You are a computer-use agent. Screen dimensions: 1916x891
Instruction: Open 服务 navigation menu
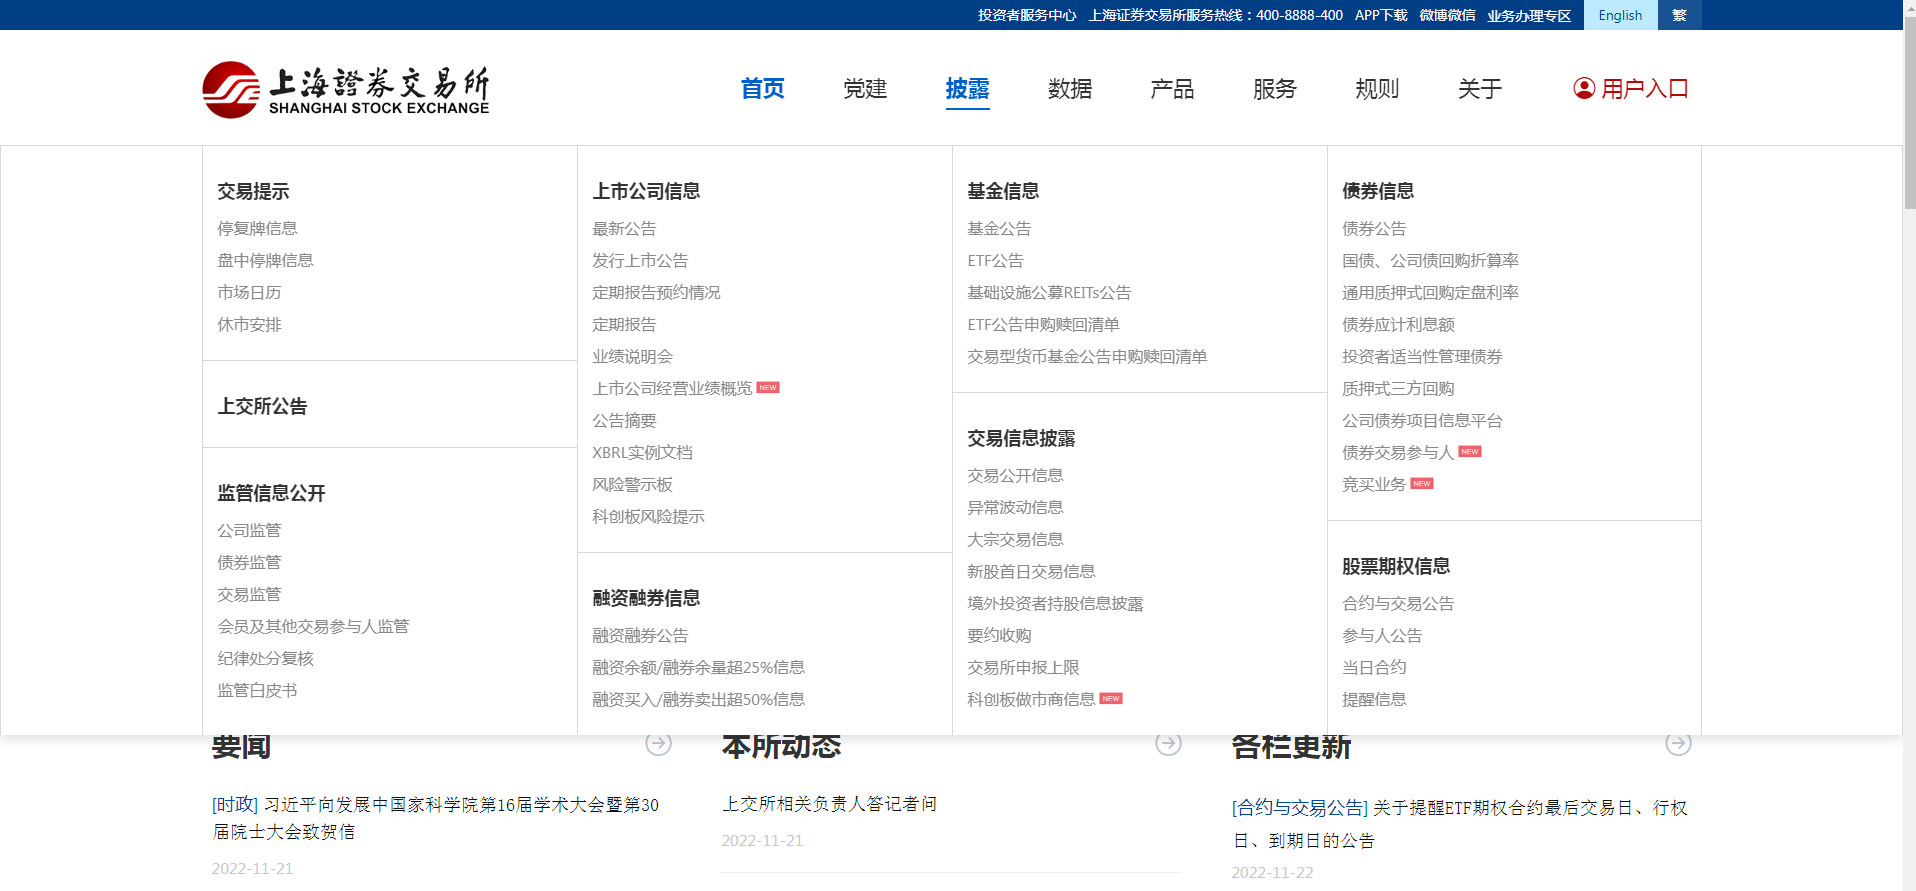click(x=1275, y=89)
